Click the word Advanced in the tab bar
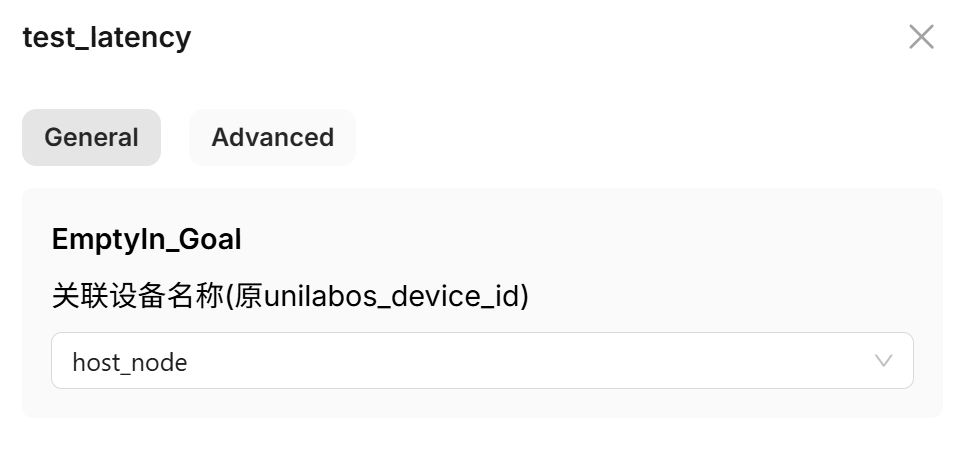959x449 pixels. 272,137
